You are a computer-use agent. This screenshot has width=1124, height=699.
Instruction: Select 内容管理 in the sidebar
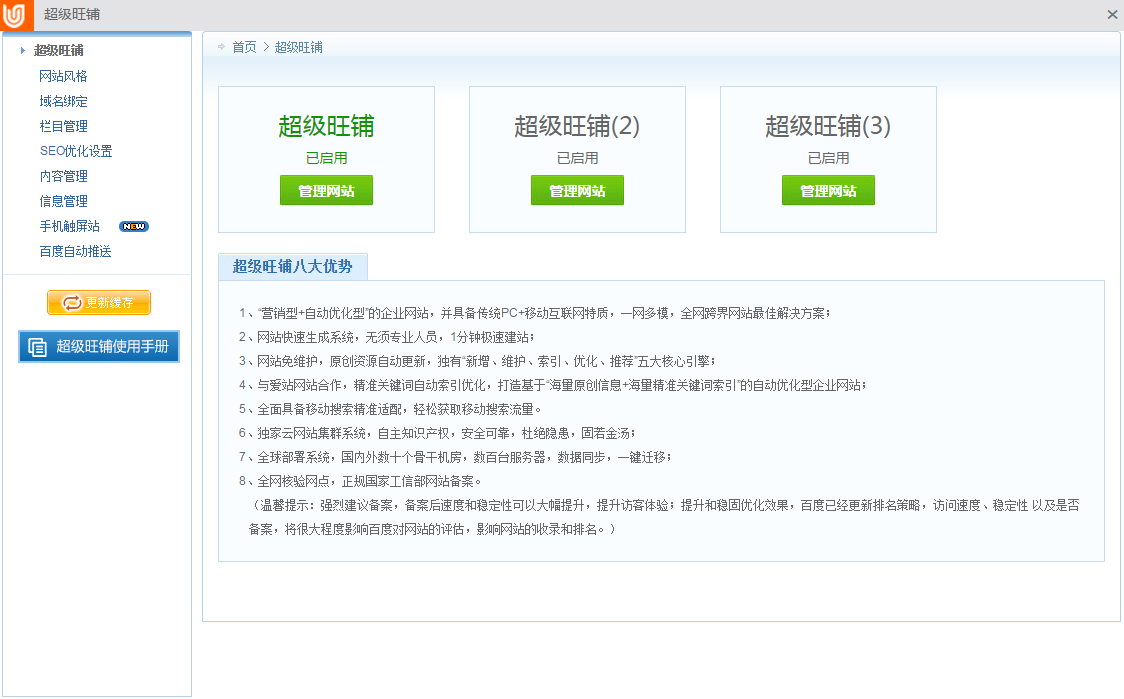click(x=63, y=176)
